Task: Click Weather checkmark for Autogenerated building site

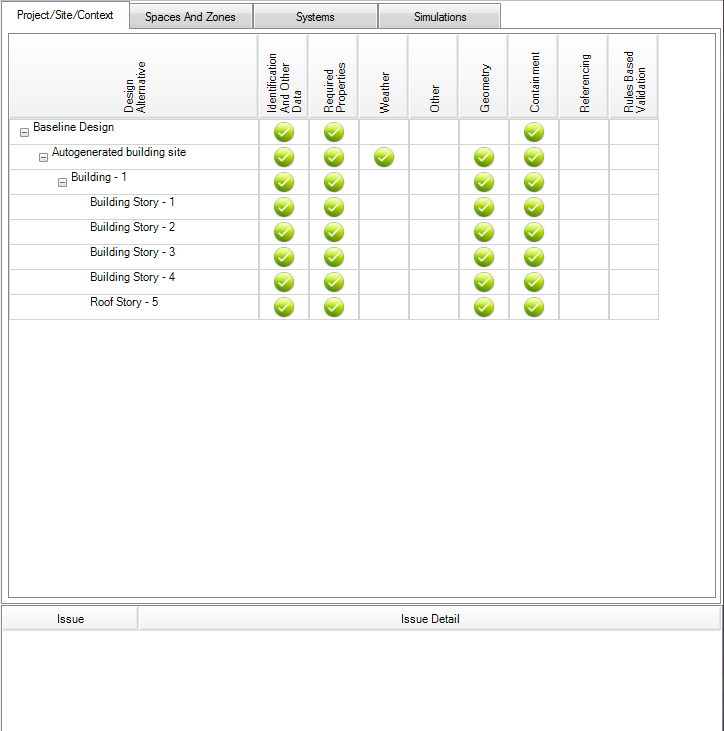Action: tap(384, 157)
